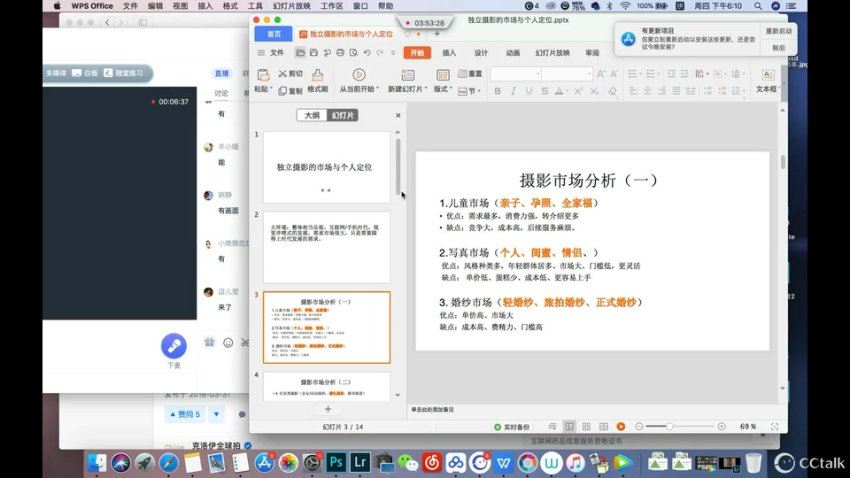Switch to Reading view in status bar
850x478 pixels.
point(603,427)
